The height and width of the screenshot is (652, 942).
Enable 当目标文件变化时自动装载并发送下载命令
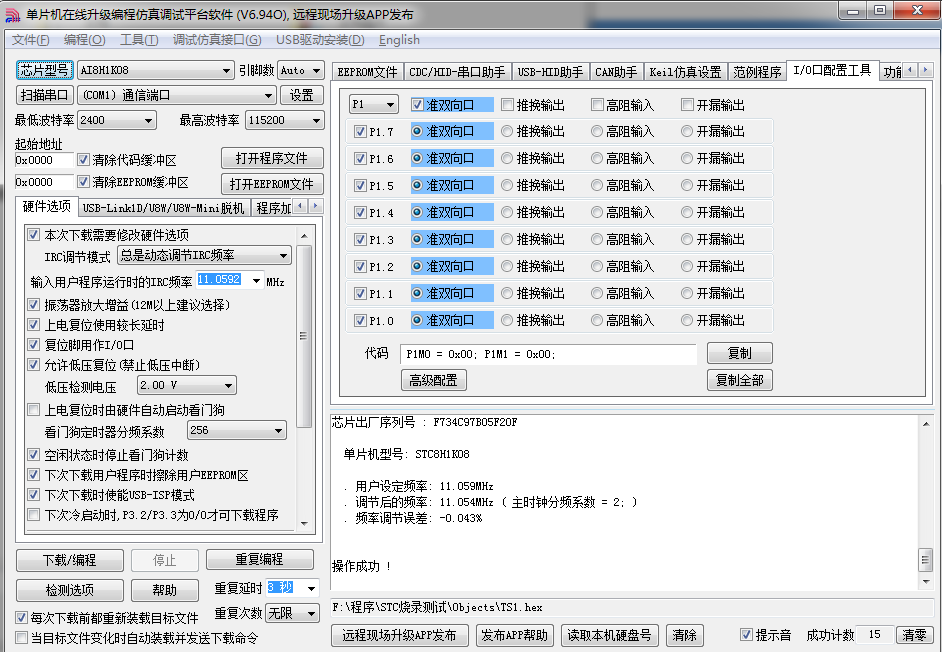point(22,638)
